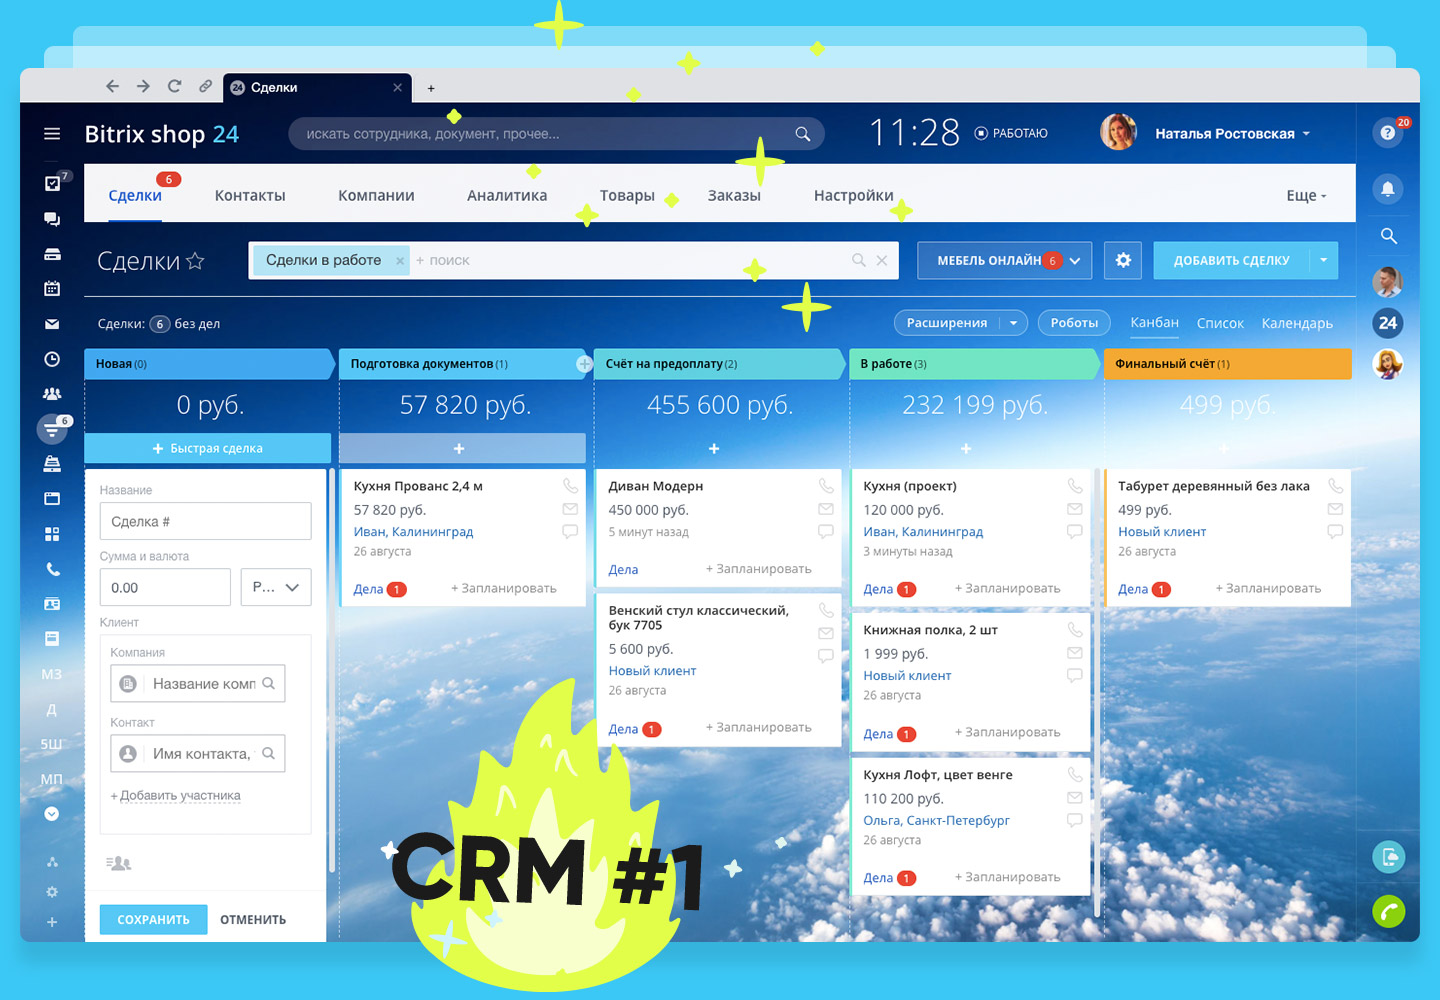Image resolution: width=1440 pixels, height=1000 pixels.
Task: Open the hamburger main menu
Action: [52, 134]
